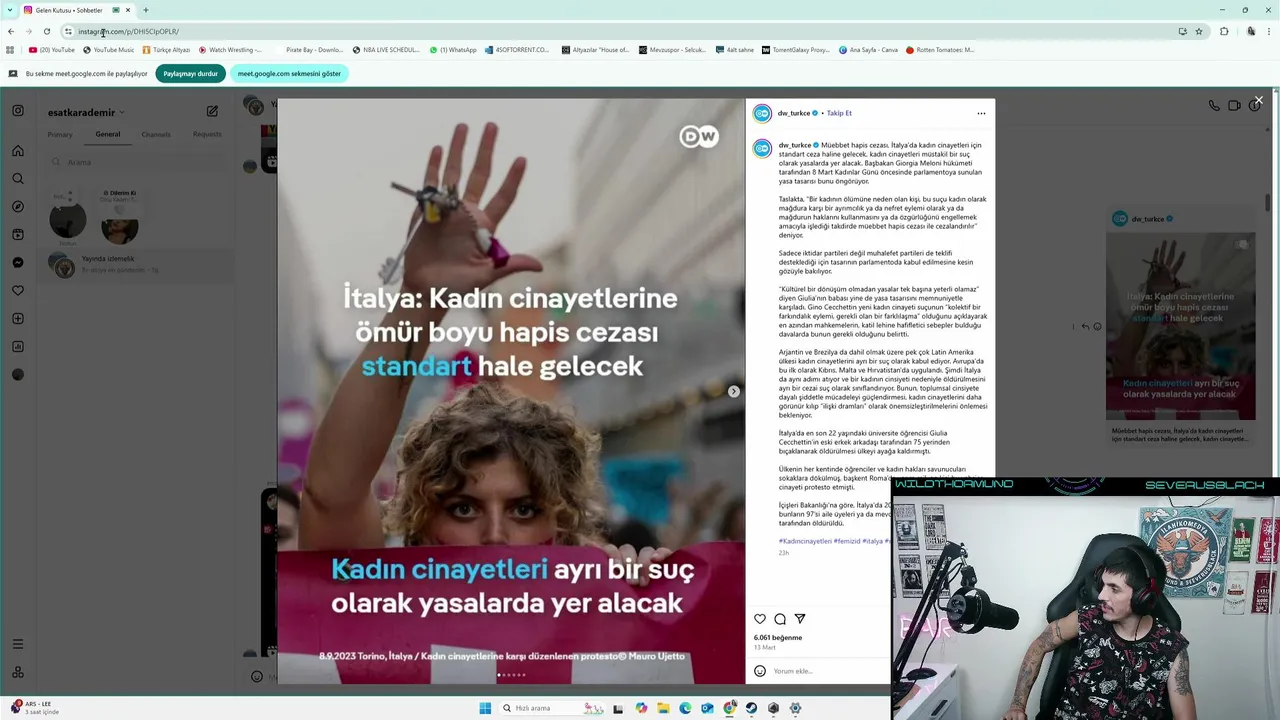Click the shared dw_turkce post preview in chat
The width and height of the screenshot is (1280, 720).
tap(1180, 325)
